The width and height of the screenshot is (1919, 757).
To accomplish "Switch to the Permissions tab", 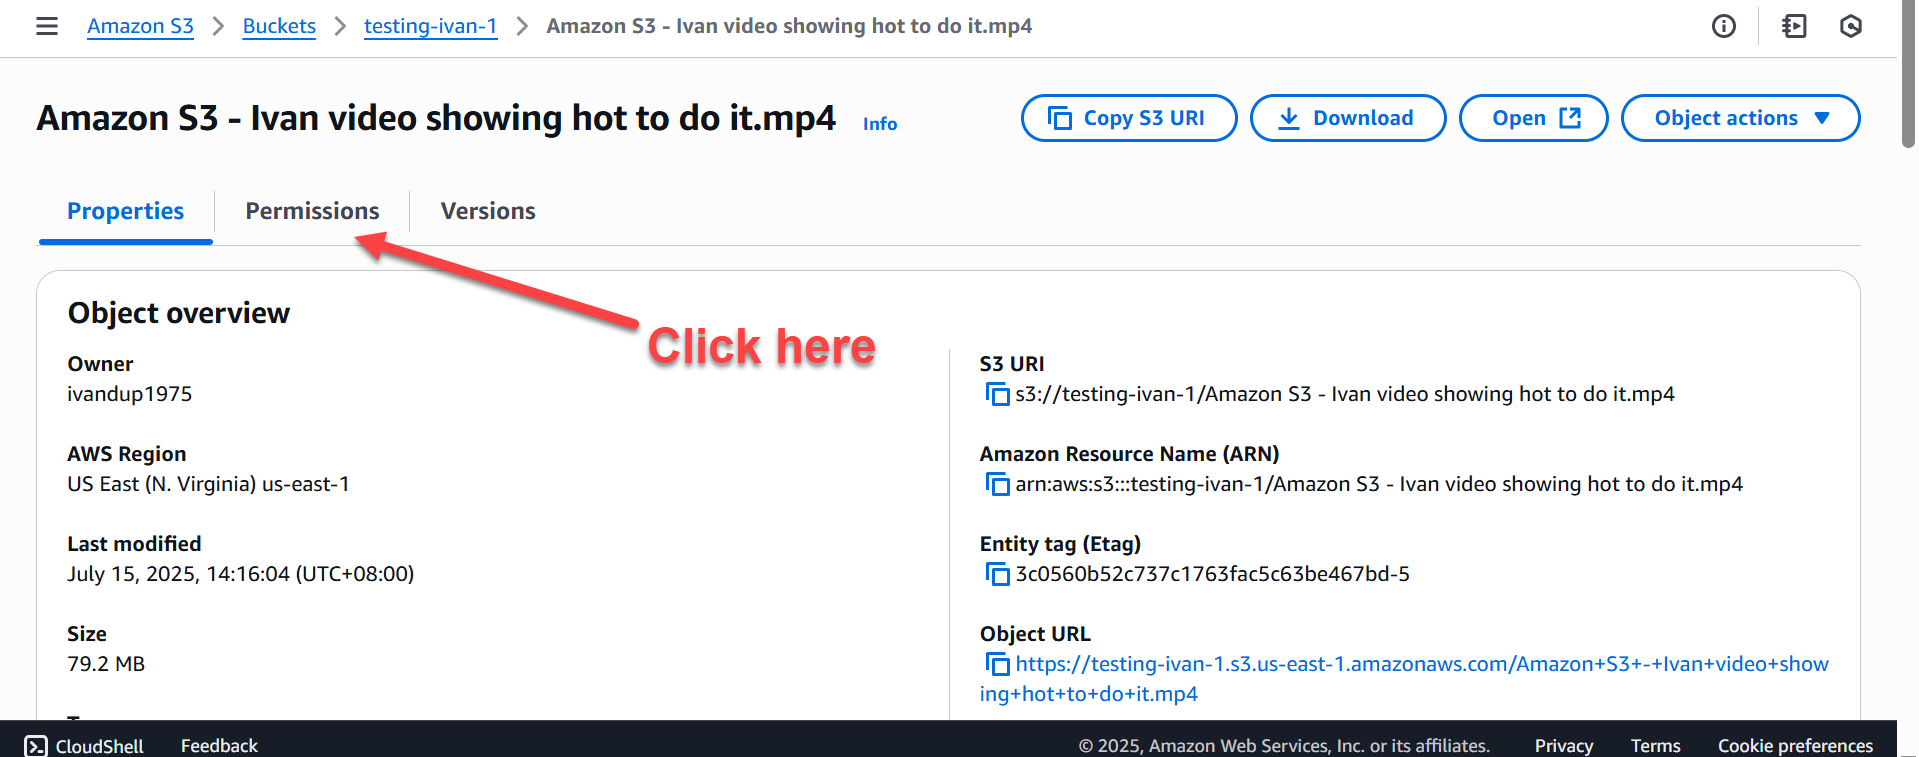I will [312, 211].
